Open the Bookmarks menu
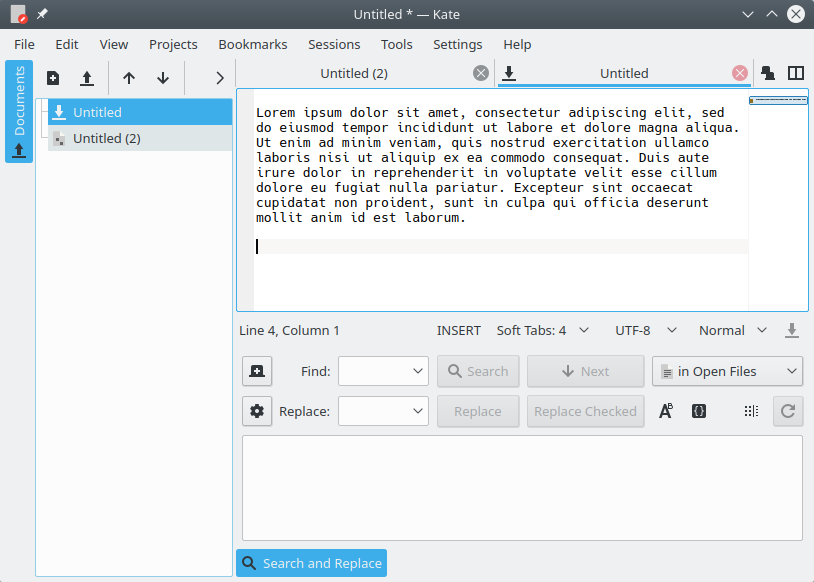 (x=253, y=45)
